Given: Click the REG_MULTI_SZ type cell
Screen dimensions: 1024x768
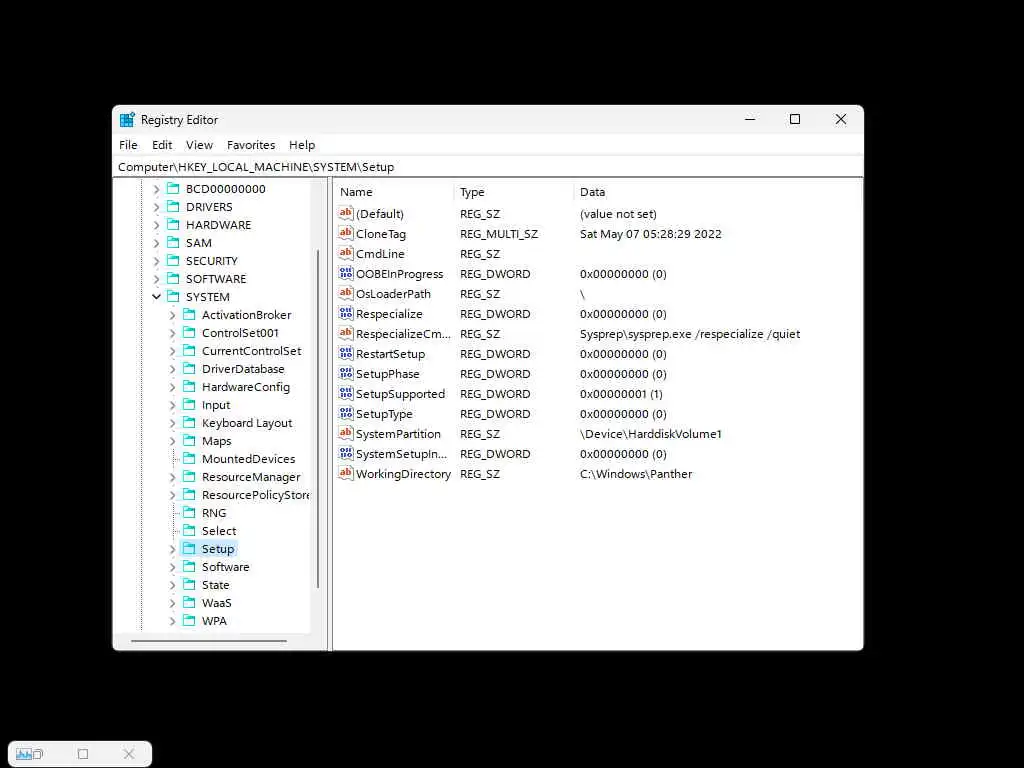Looking at the screenshot, I should coord(499,234).
